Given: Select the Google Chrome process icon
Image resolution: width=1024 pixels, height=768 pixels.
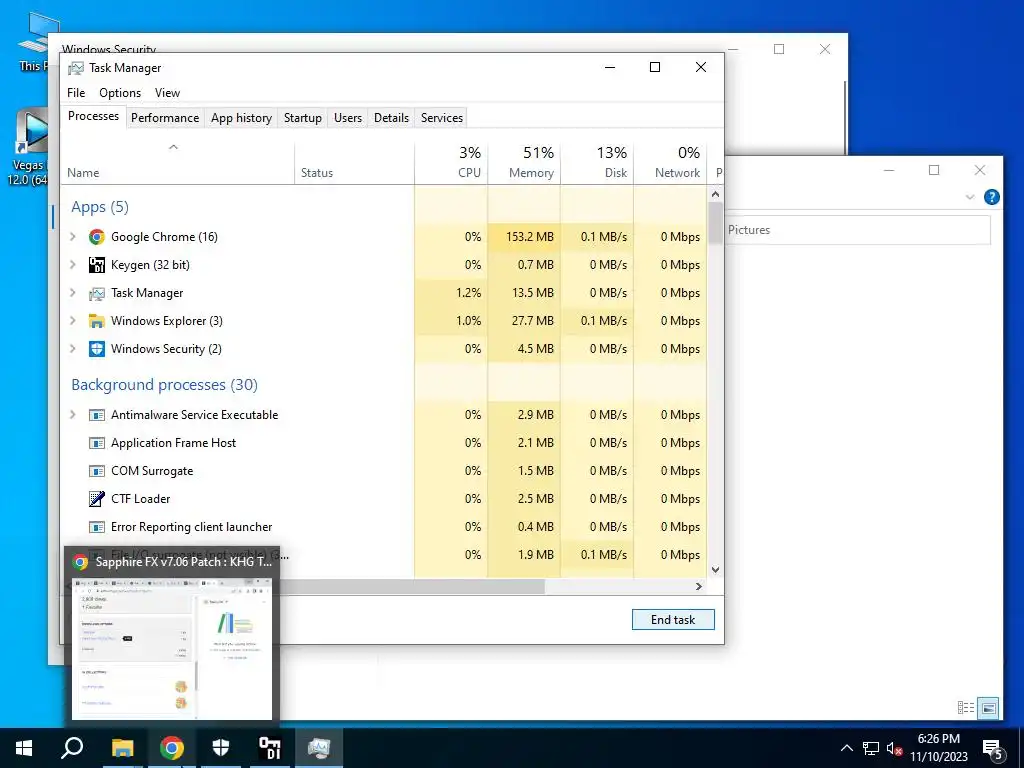Looking at the screenshot, I should point(97,237).
